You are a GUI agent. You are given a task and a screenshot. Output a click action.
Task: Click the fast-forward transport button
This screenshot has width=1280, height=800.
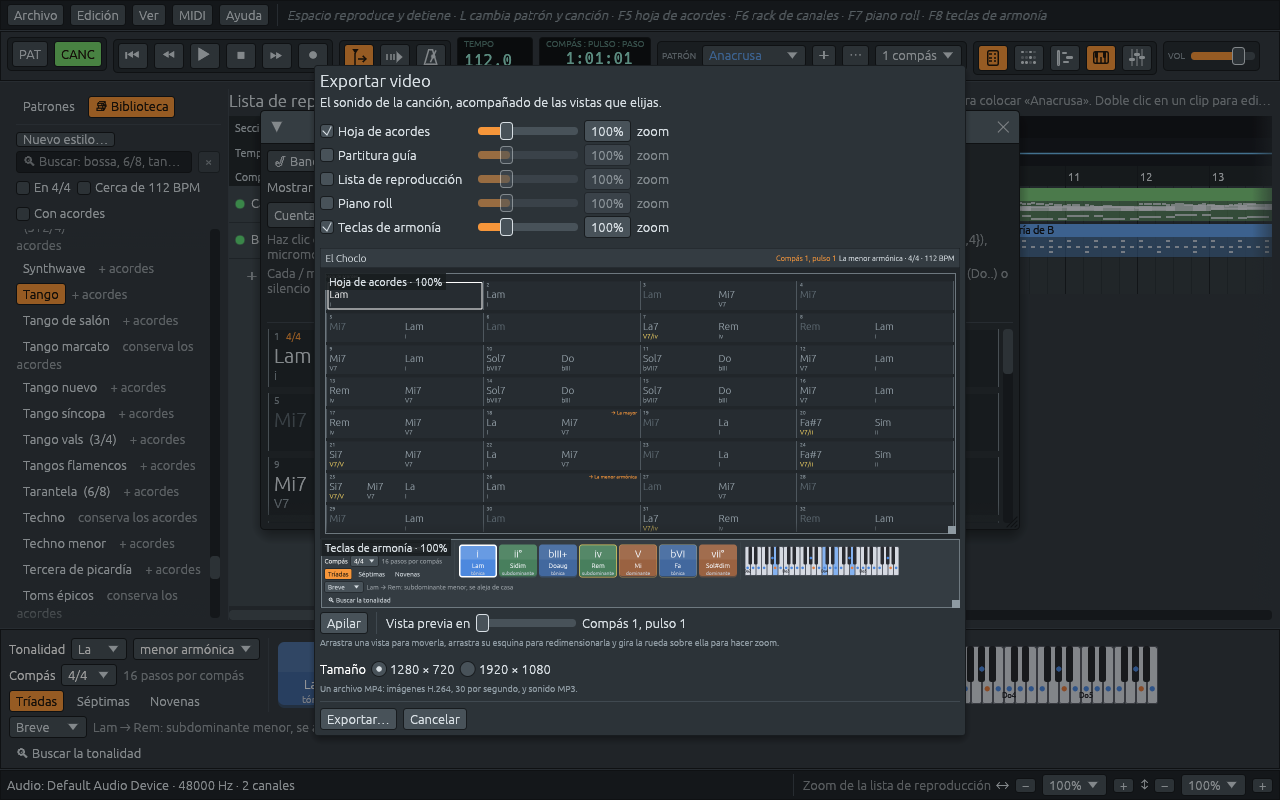277,56
